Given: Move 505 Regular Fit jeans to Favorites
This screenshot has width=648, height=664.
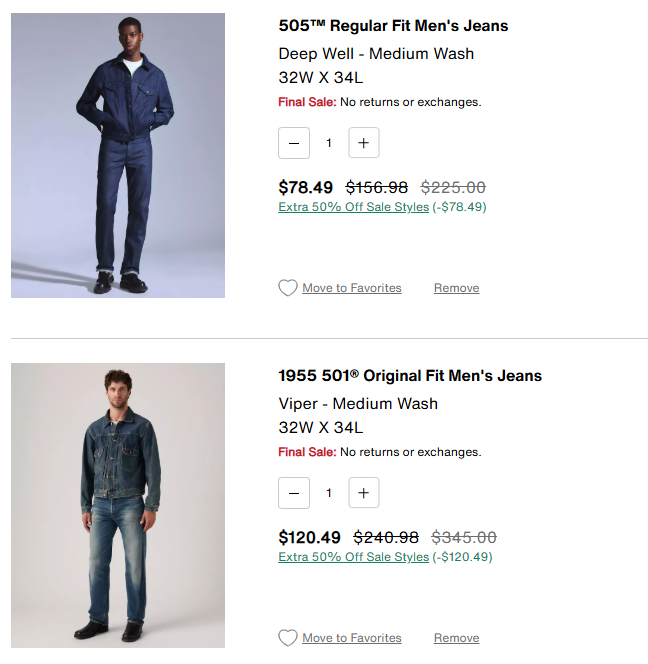Looking at the screenshot, I should click(x=351, y=288).
